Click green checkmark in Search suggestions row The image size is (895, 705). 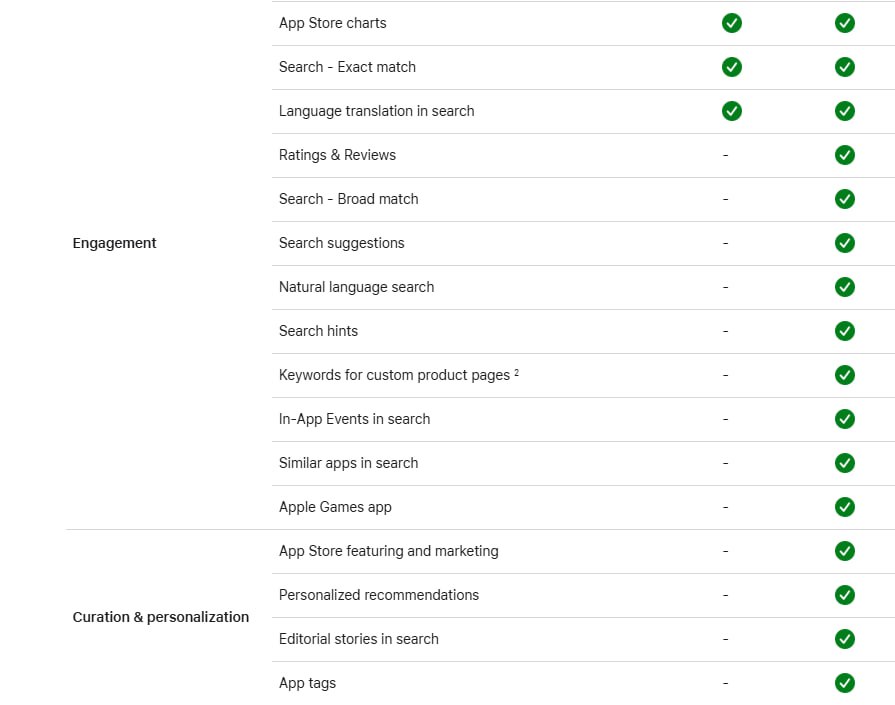click(x=845, y=243)
